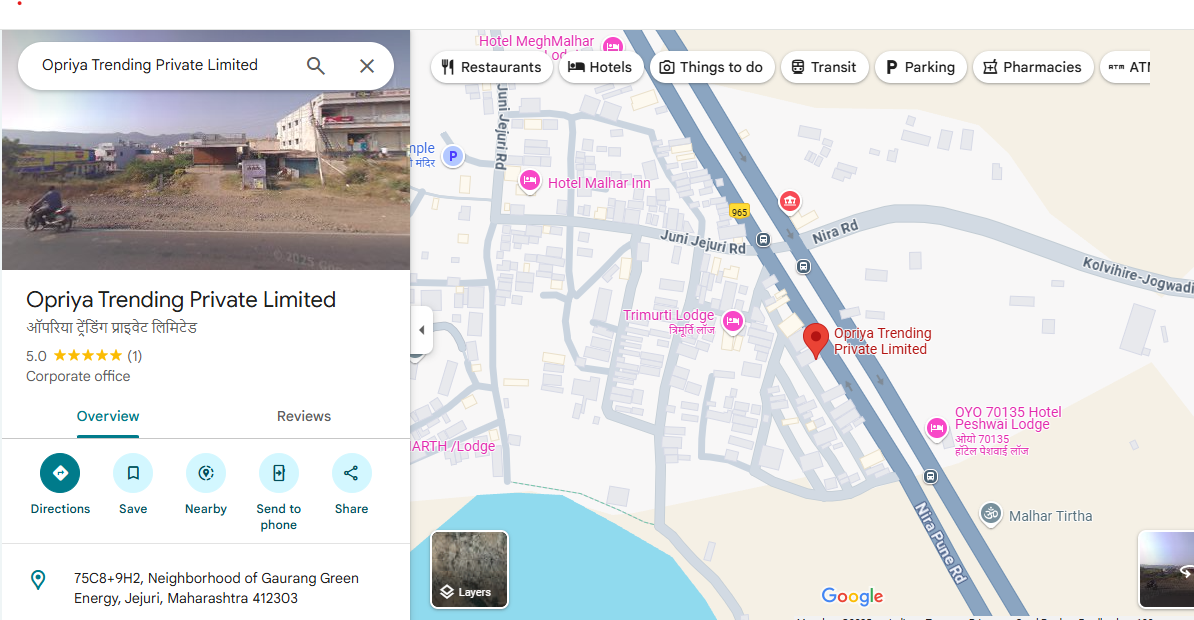The height and width of the screenshot is (620, 1194).
Task: Click the search magnifier icon
Action: point(316,66)
